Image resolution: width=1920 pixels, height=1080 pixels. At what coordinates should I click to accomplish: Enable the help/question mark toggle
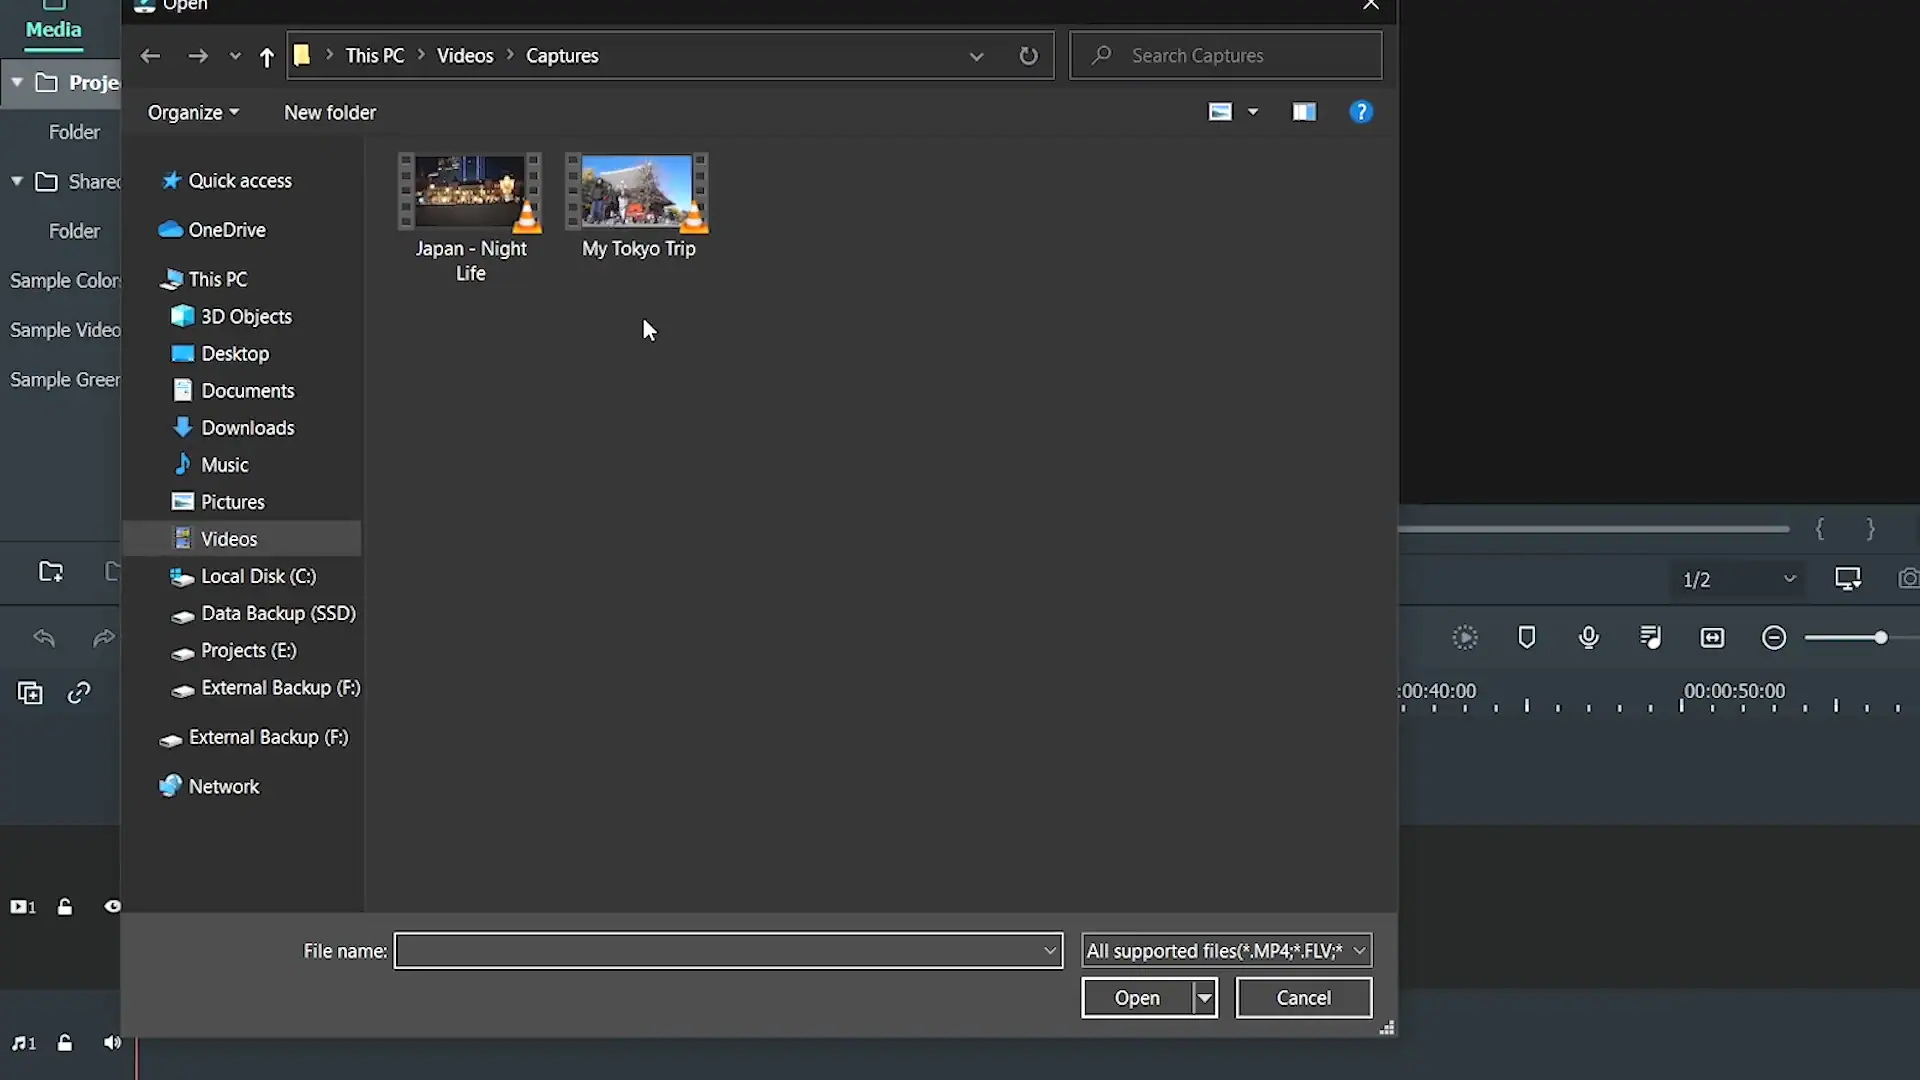point(1361,112)
